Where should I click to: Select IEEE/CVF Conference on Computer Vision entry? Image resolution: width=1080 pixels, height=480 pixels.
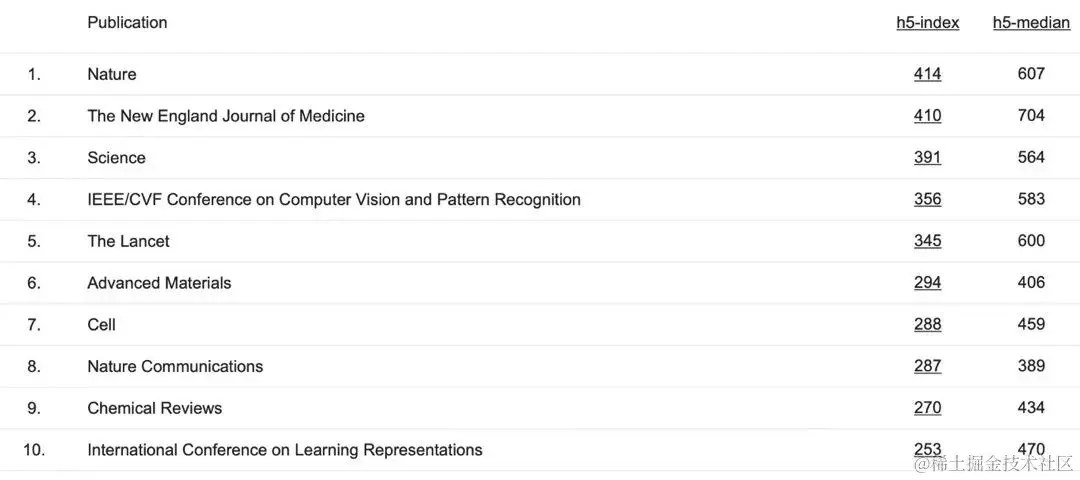[334, 200]
